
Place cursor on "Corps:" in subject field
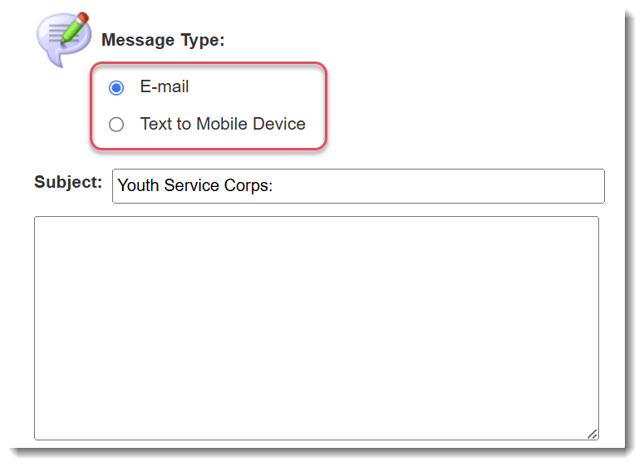click(x=252, y=186)
